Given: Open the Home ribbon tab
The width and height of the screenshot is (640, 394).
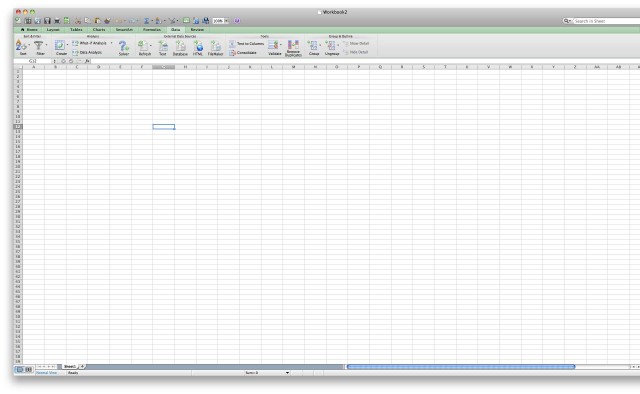Looking at the screenshot, I should point(29,30).
